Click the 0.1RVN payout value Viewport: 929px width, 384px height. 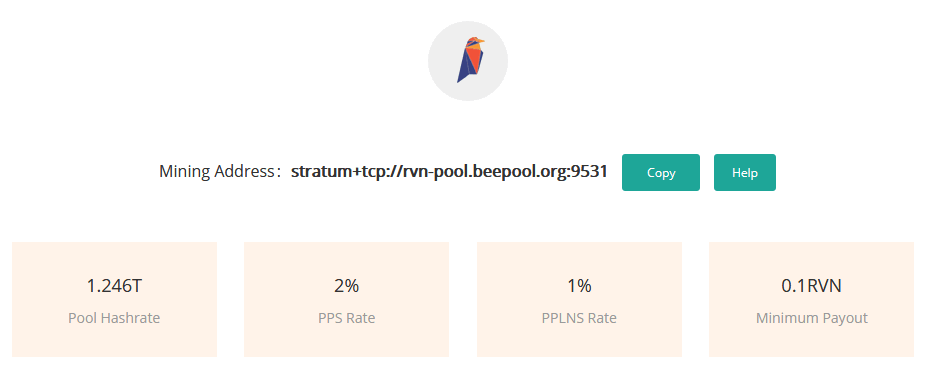[x=812, y=286]
